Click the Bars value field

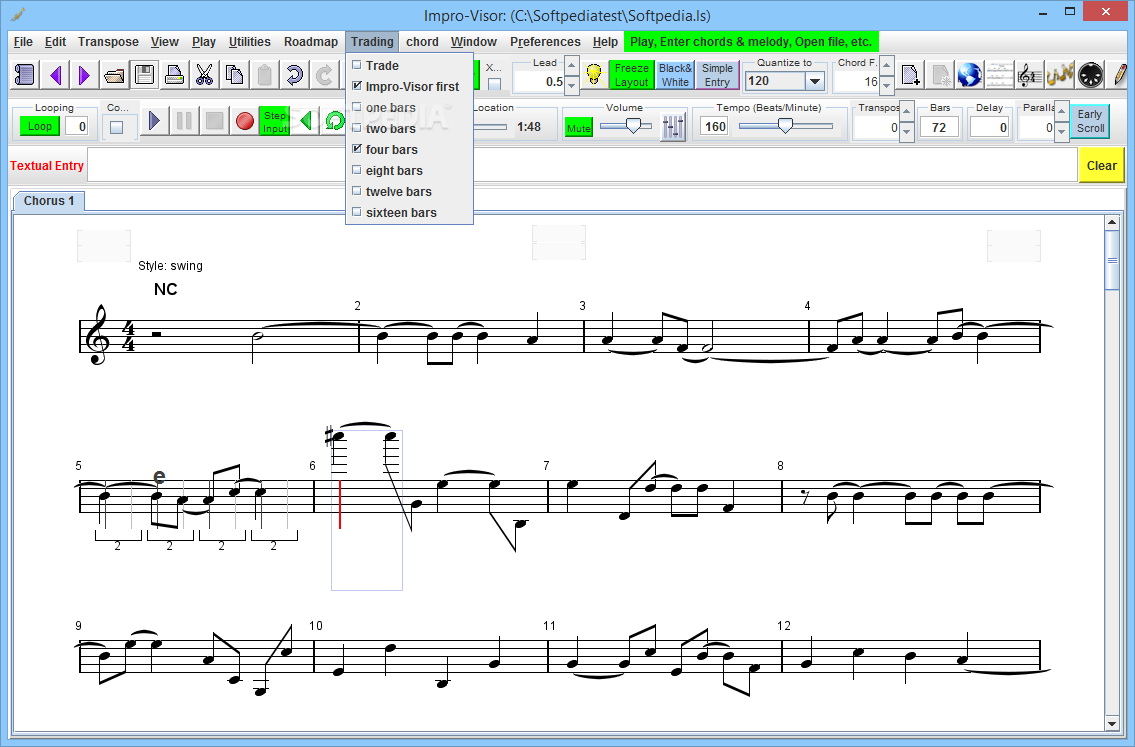[x=939, y=127]
